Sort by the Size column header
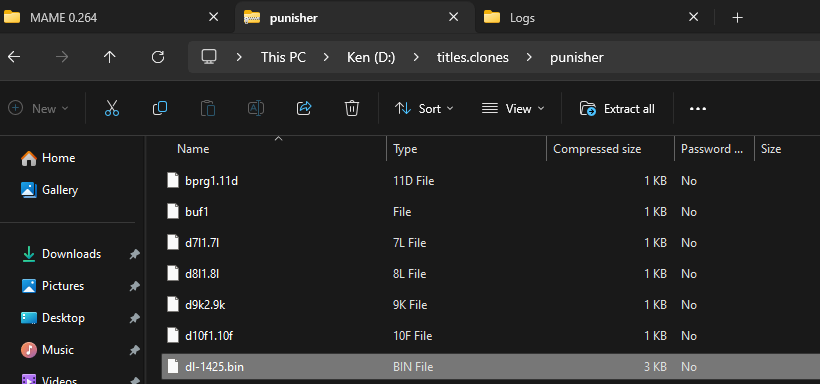820x384 pixels. (x=771, y=149)
